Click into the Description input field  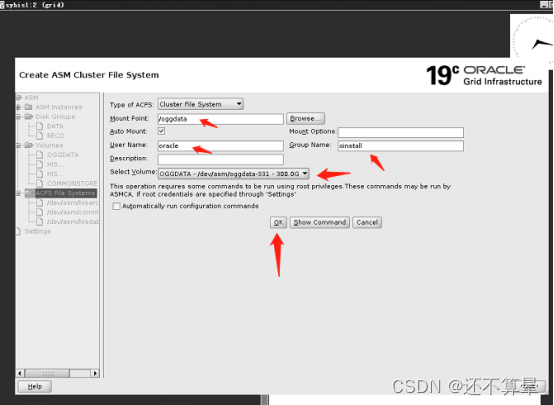[x=220, y=159]
